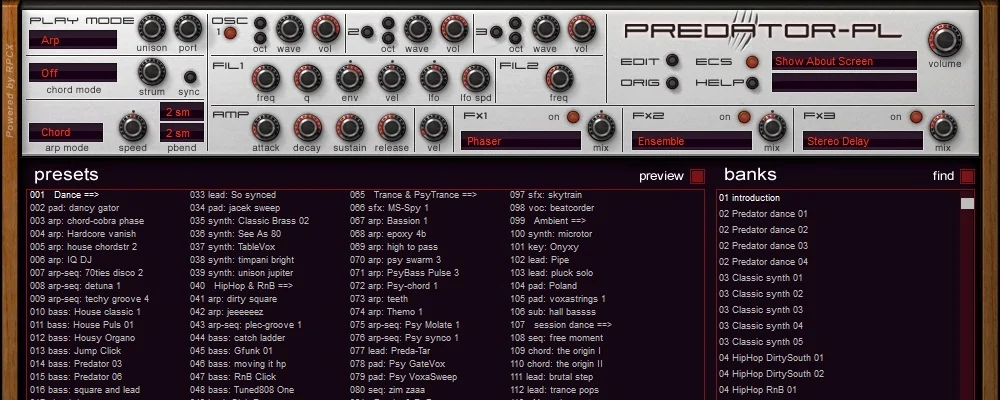1000x400 pixels.
Task: Open the upper pbend 2 sm selector
Action: tap(182, 112)
